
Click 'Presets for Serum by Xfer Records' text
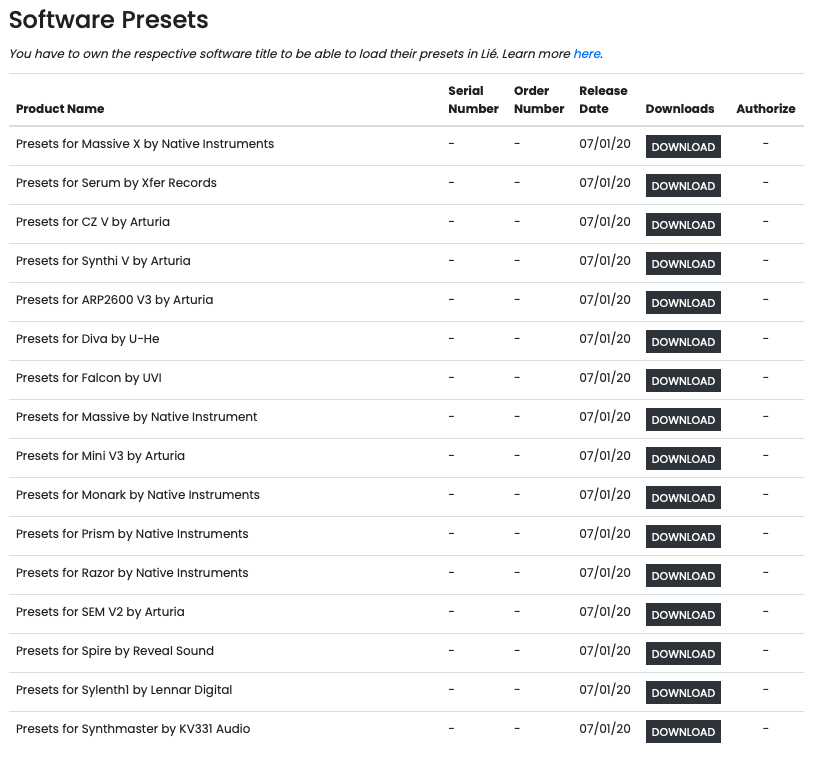116,183
